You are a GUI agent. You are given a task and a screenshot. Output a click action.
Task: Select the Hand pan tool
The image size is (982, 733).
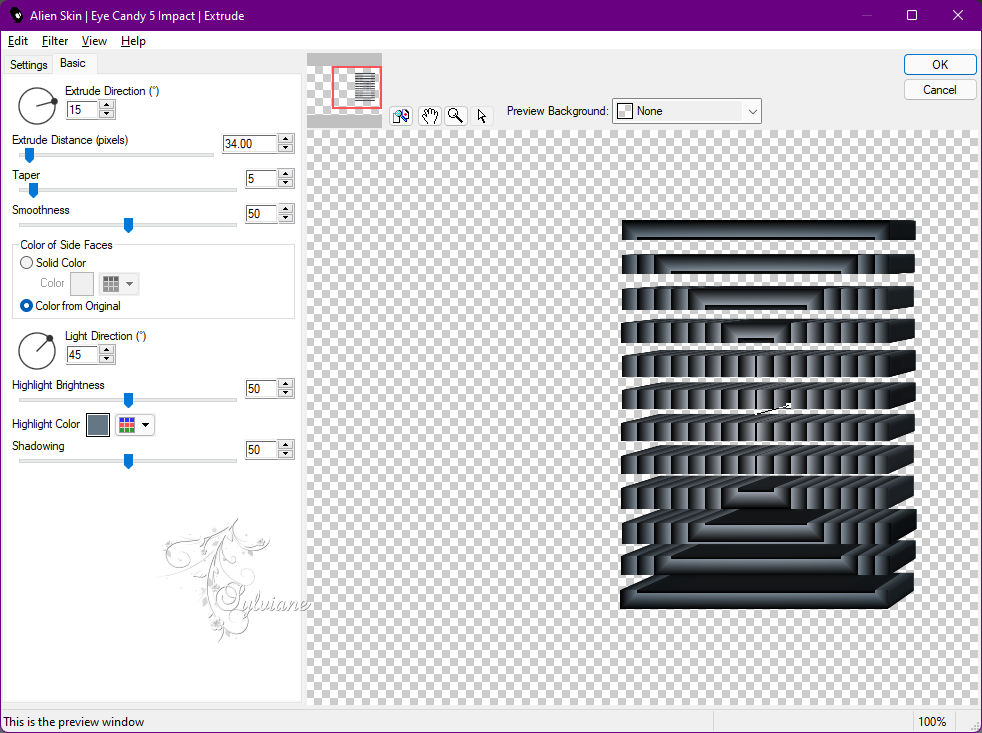[429, 116]
